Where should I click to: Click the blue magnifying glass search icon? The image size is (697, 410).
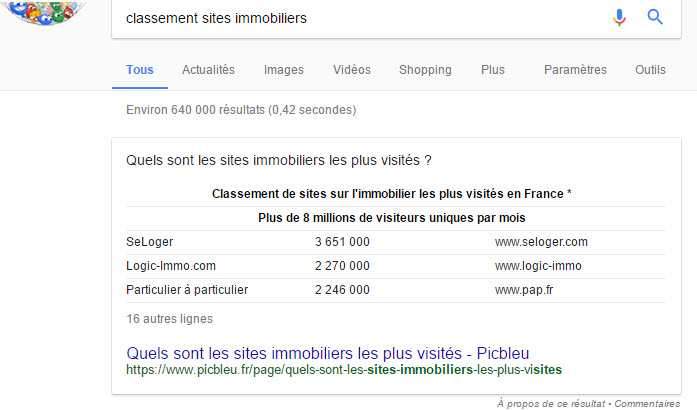coord(655,17)
